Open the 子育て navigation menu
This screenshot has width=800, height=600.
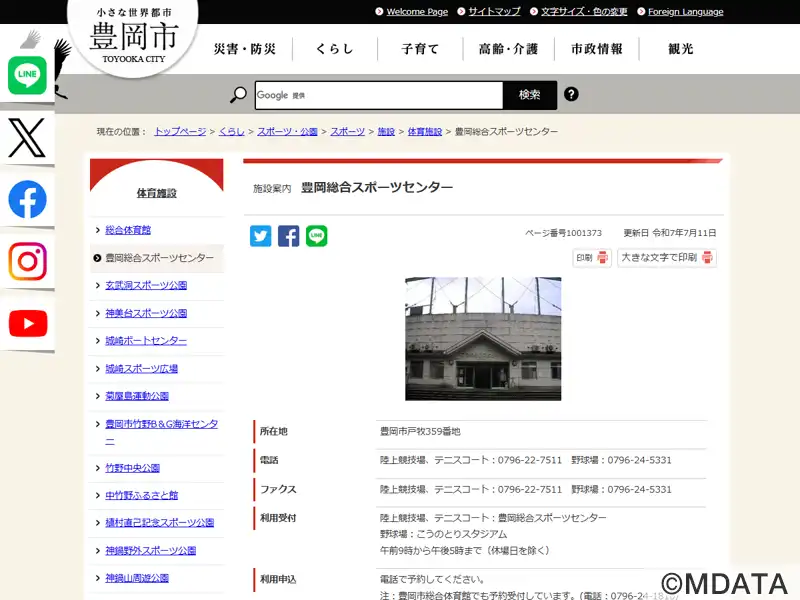click(420, 49)
